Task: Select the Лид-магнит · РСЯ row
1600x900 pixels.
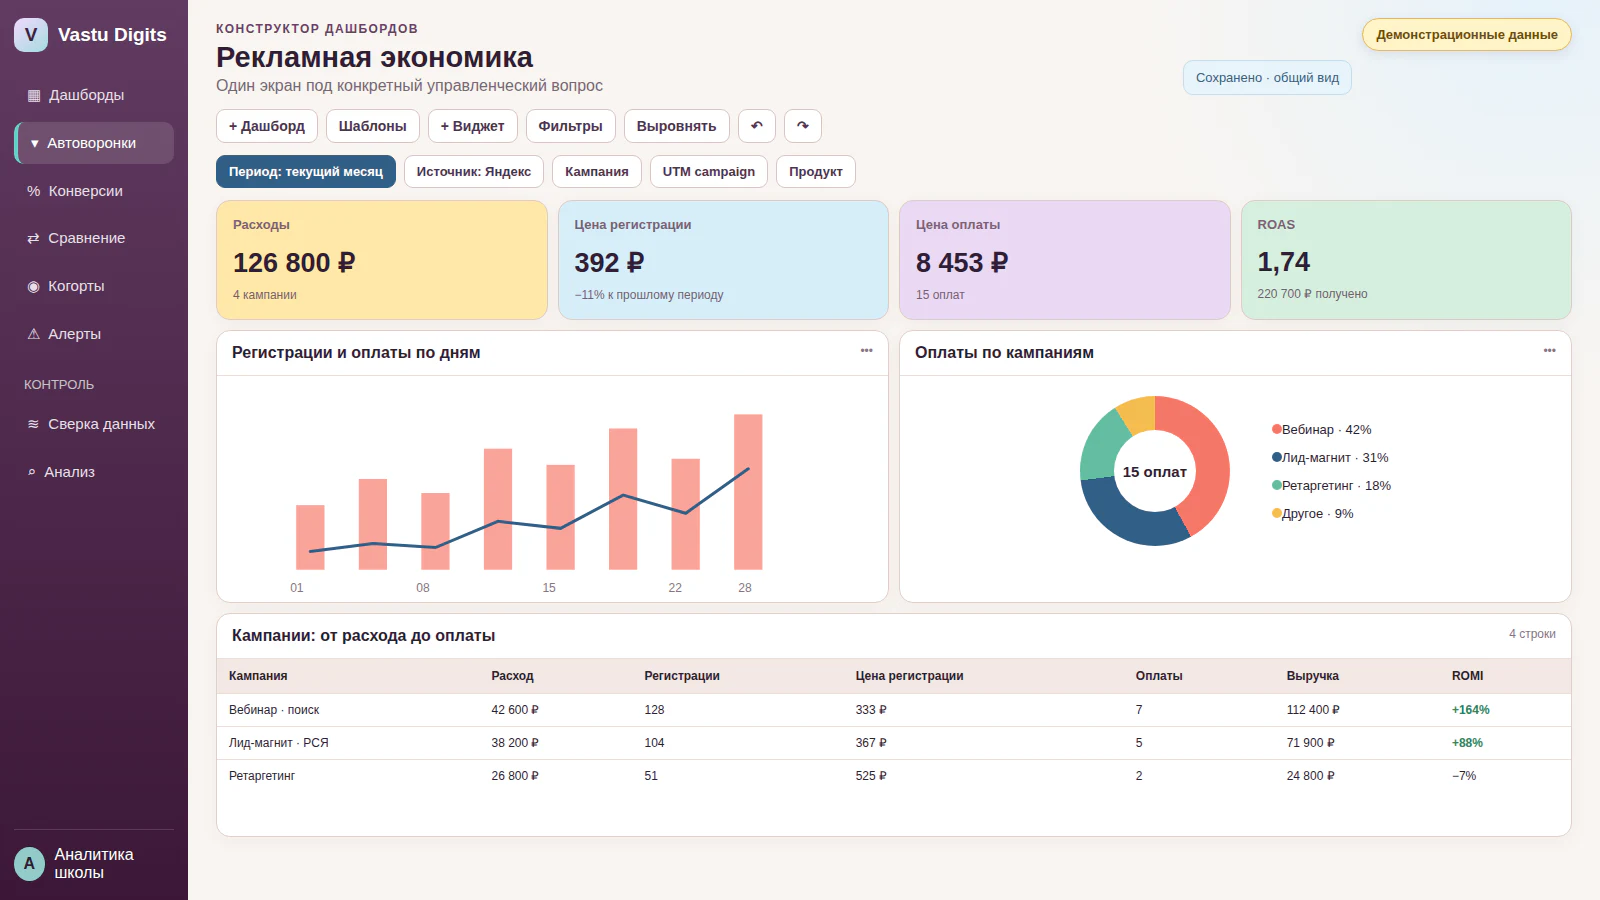Action: pyautogui.click(x=894, y=743)
